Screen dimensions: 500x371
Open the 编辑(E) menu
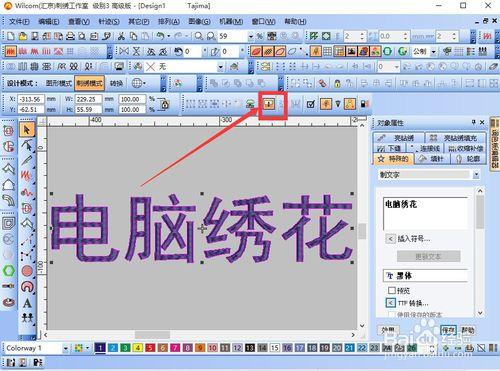pyautogui.click(x=49, y=22)
